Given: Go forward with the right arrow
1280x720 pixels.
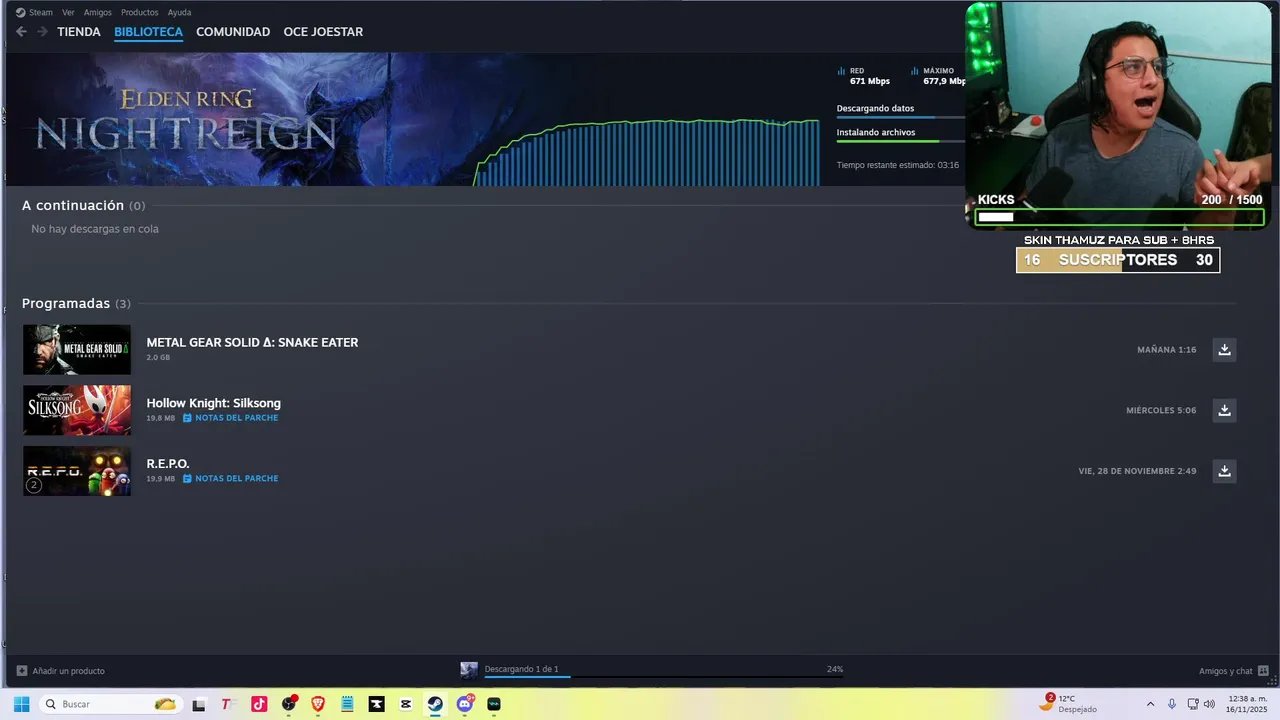Looking at the screenshot, I should [42, 32].
